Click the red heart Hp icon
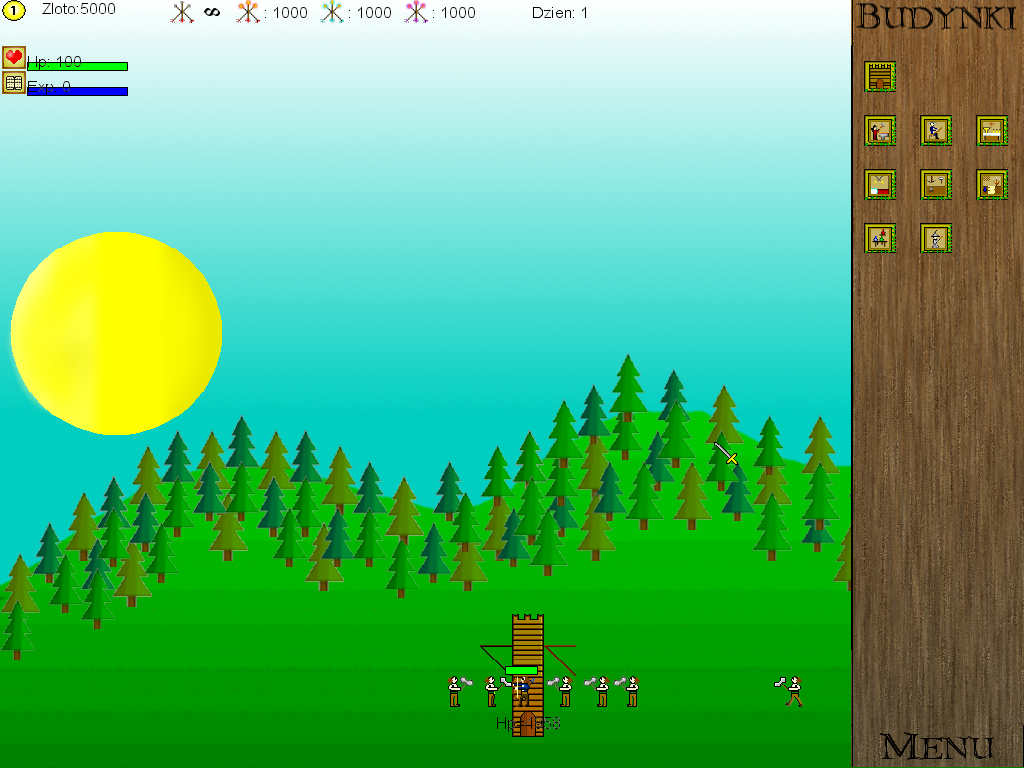Image resolution: width=1024 pixels, height=768 pixels. click(13, 58)
